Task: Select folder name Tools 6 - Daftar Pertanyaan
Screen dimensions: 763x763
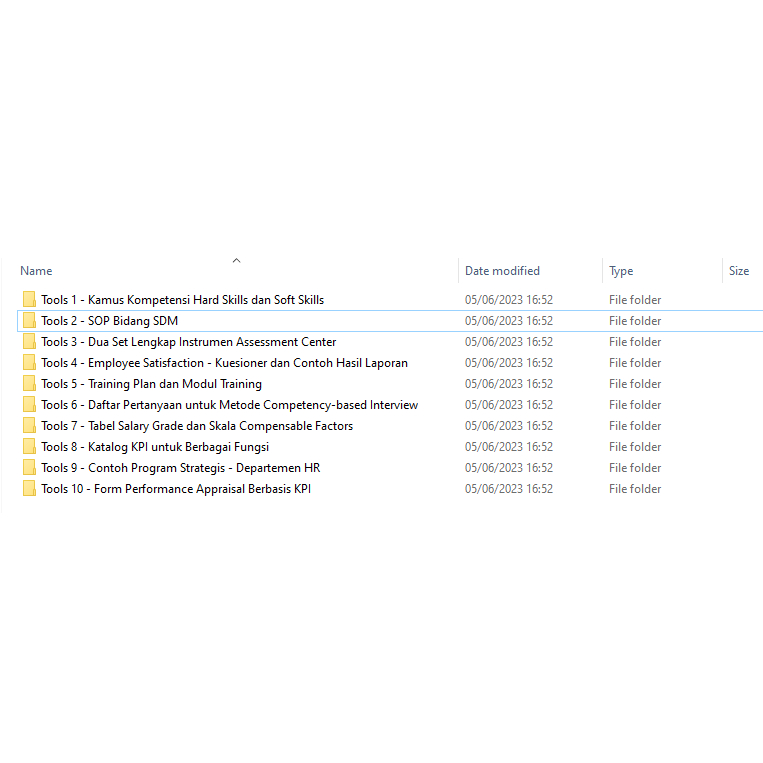Action: [x=229, y=404]
